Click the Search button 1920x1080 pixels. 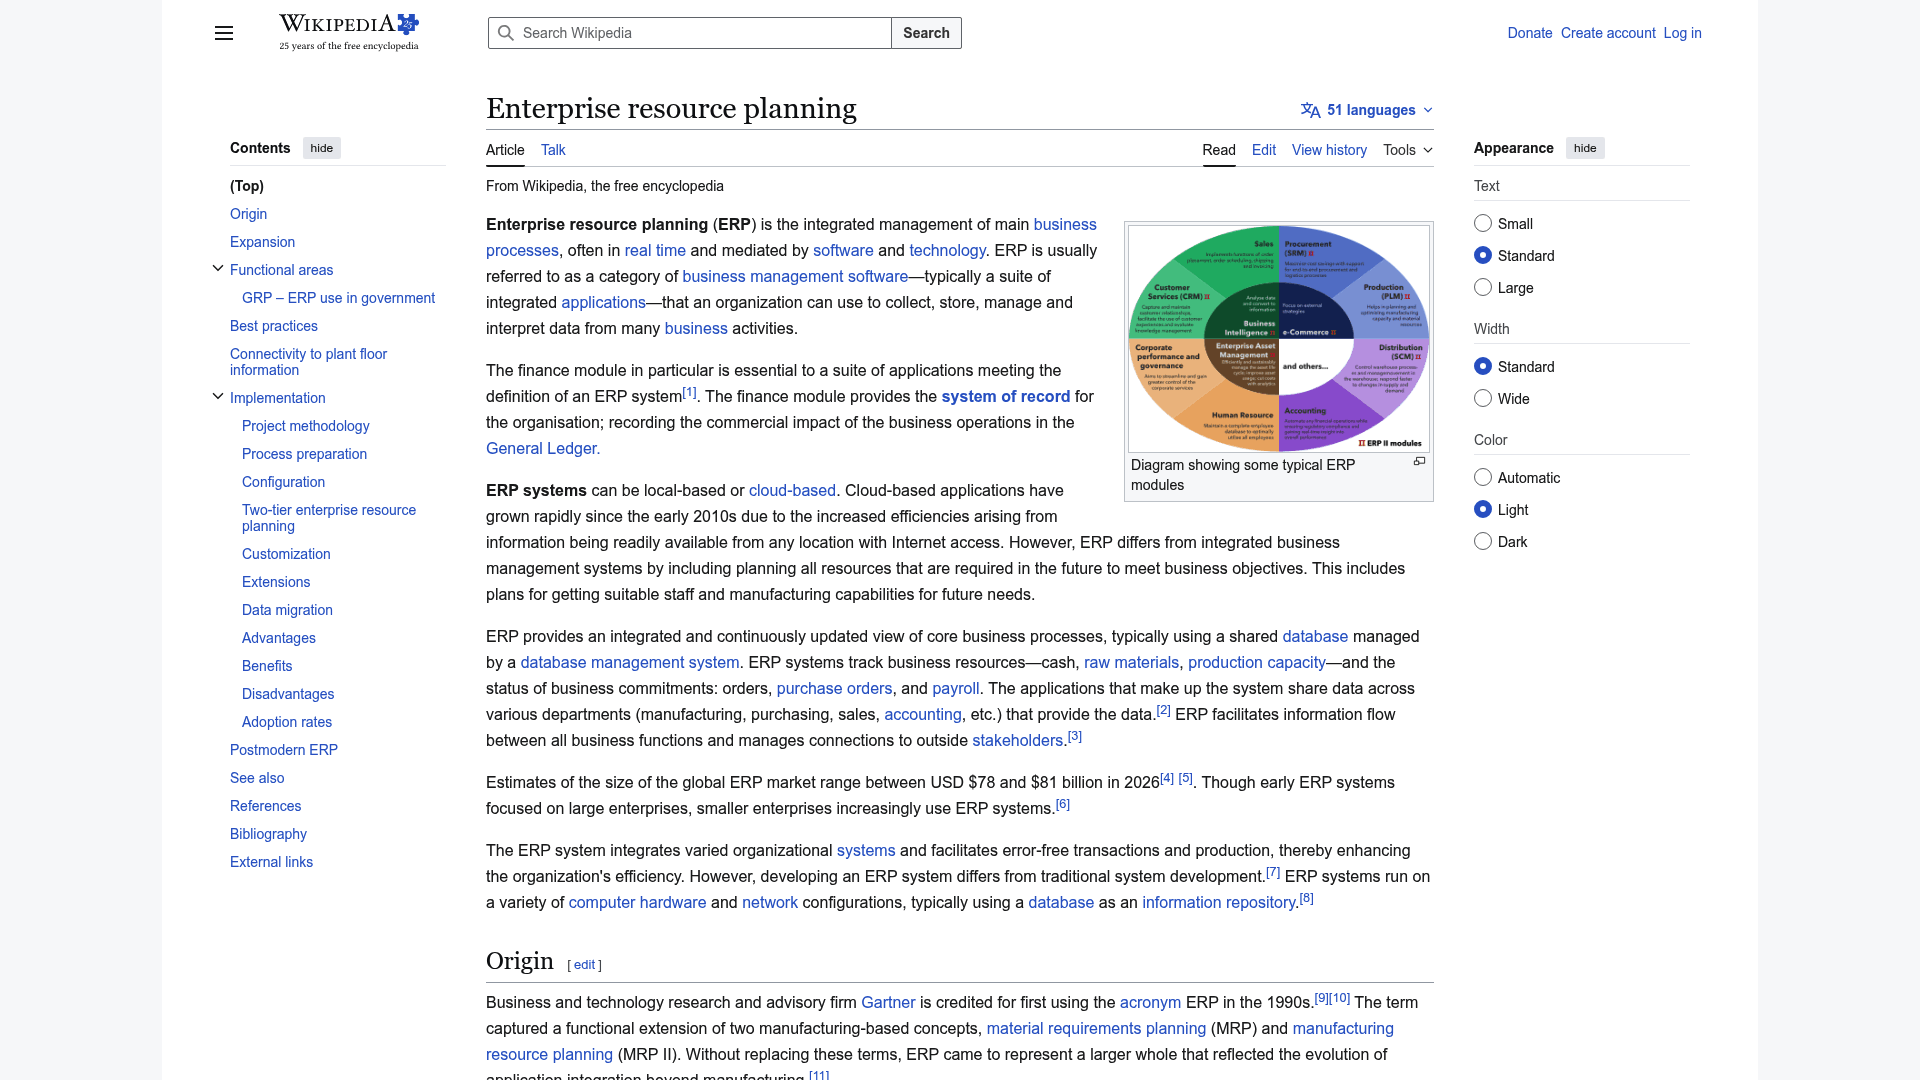point(926,33)
